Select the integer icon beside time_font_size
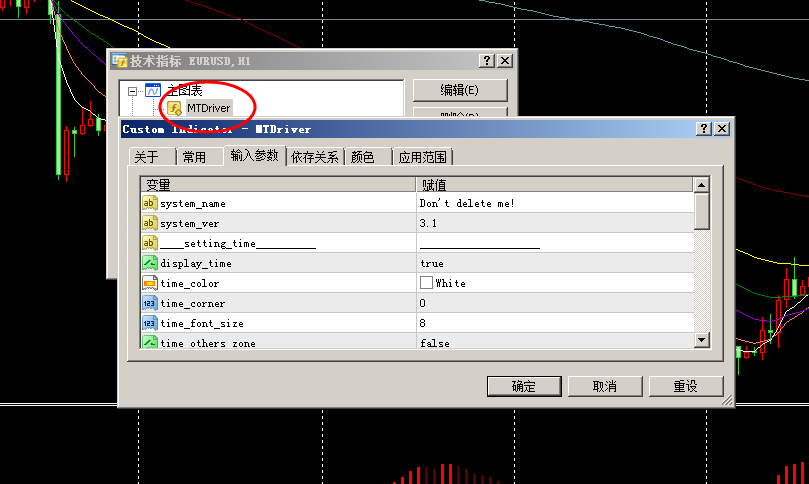The width and height of the screenshot is (809, 484). click(x=149, y=323)
